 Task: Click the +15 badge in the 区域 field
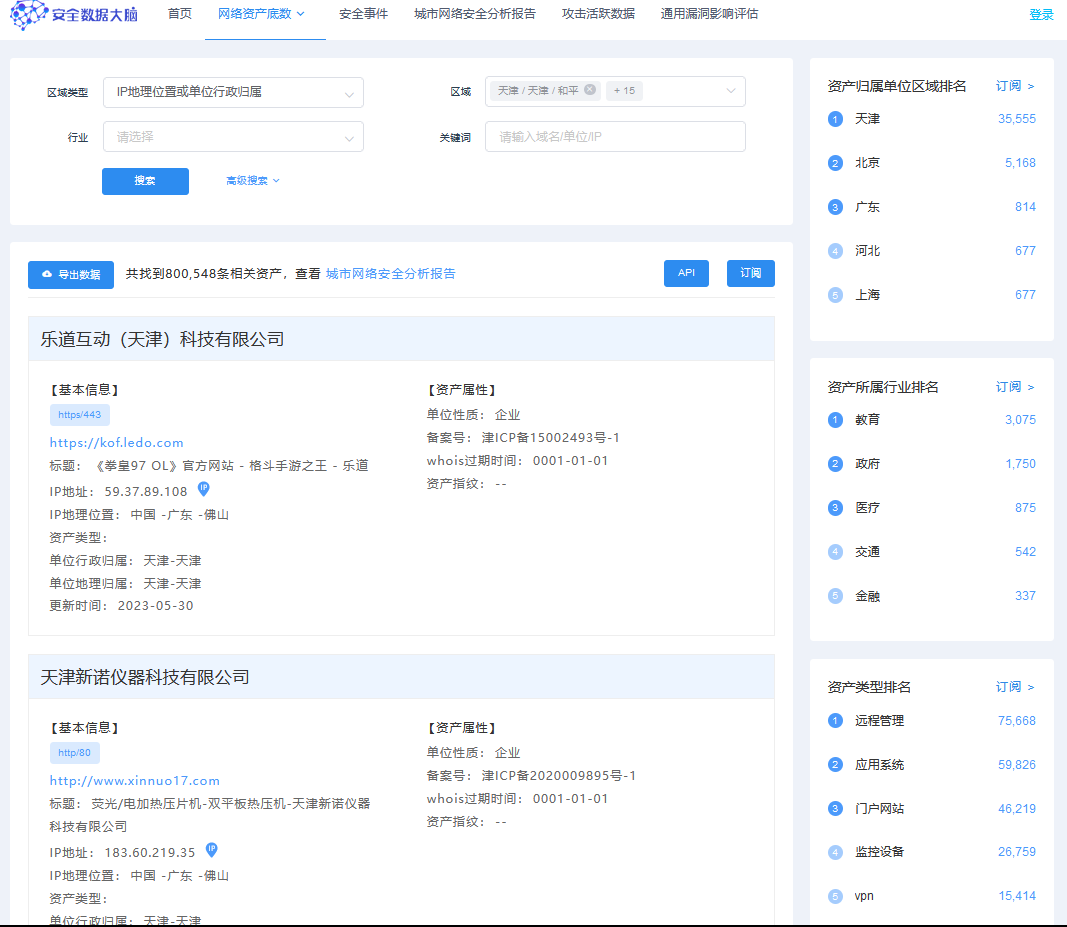pos(624,90)
